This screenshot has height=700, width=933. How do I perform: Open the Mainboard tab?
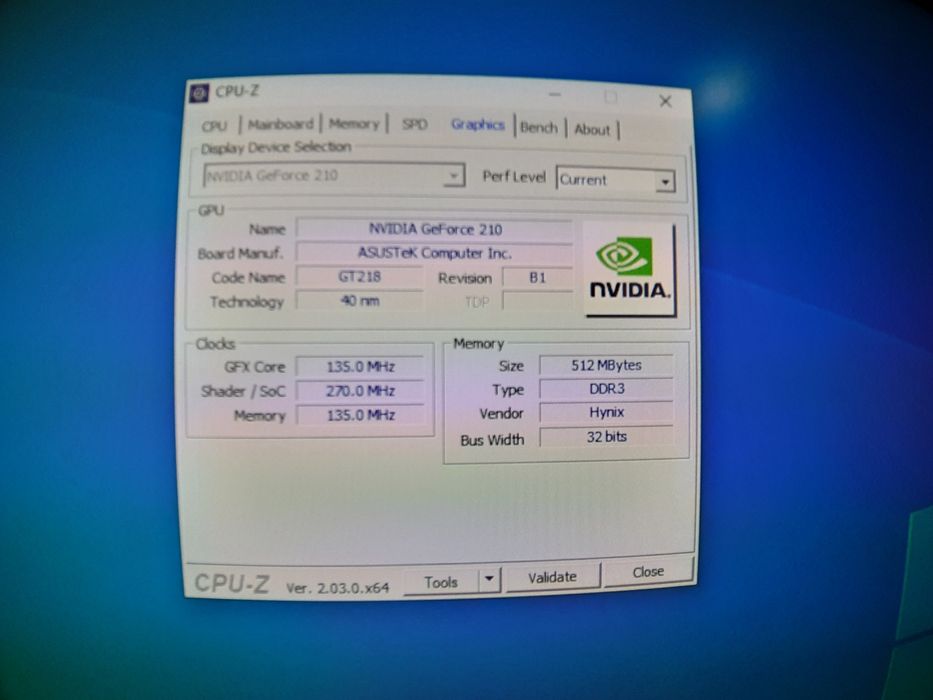[x=280, y=124]
